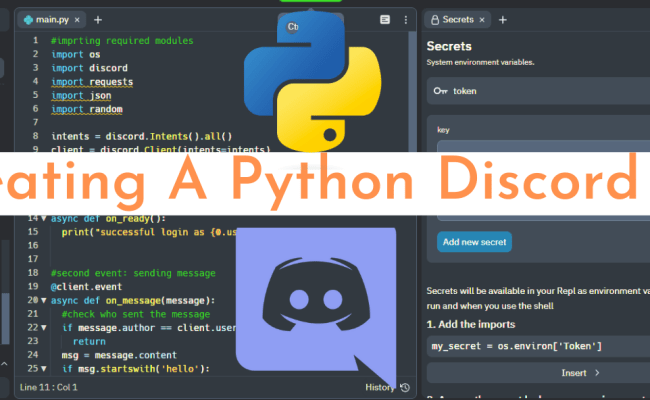Focus the key input field in Secrets
650x400 pixels.
543,146
